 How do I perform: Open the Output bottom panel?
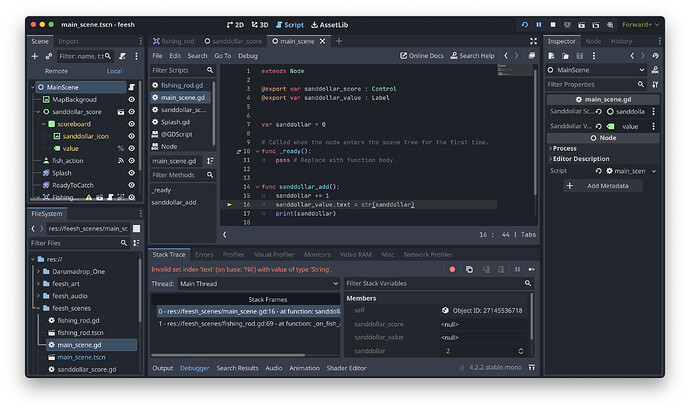162,368
